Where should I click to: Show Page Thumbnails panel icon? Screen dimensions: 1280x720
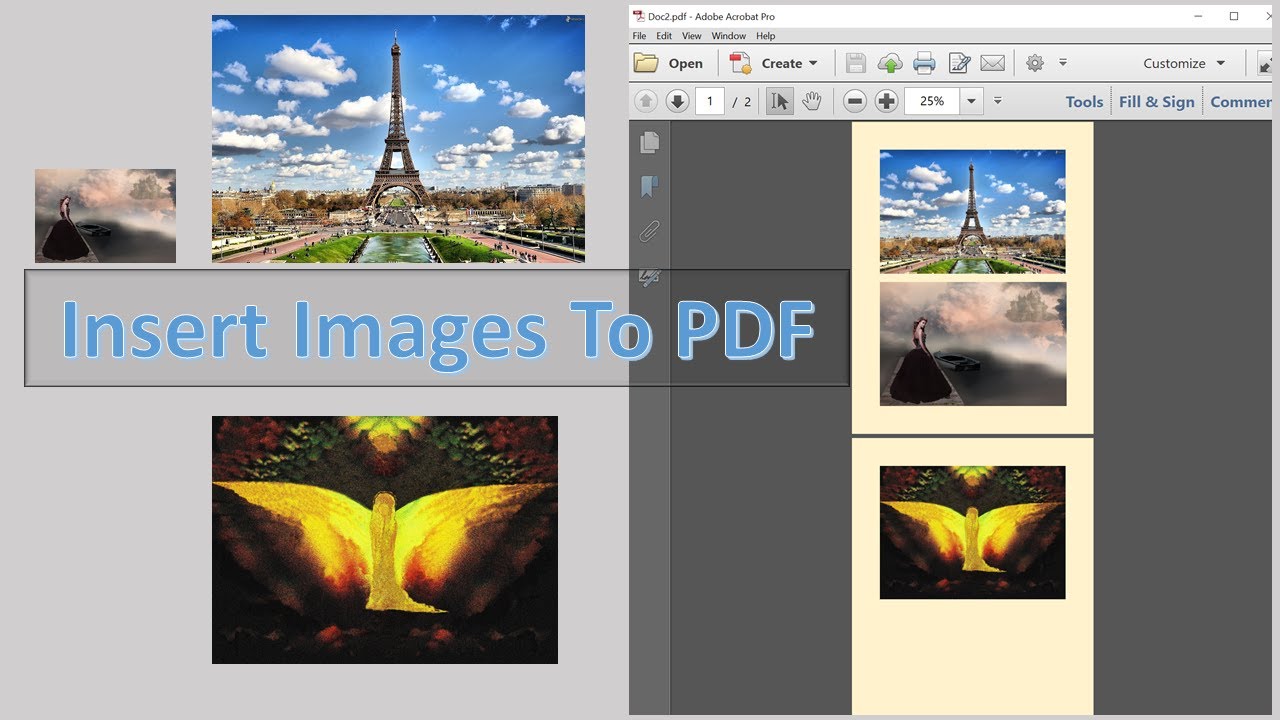[650, 142]
